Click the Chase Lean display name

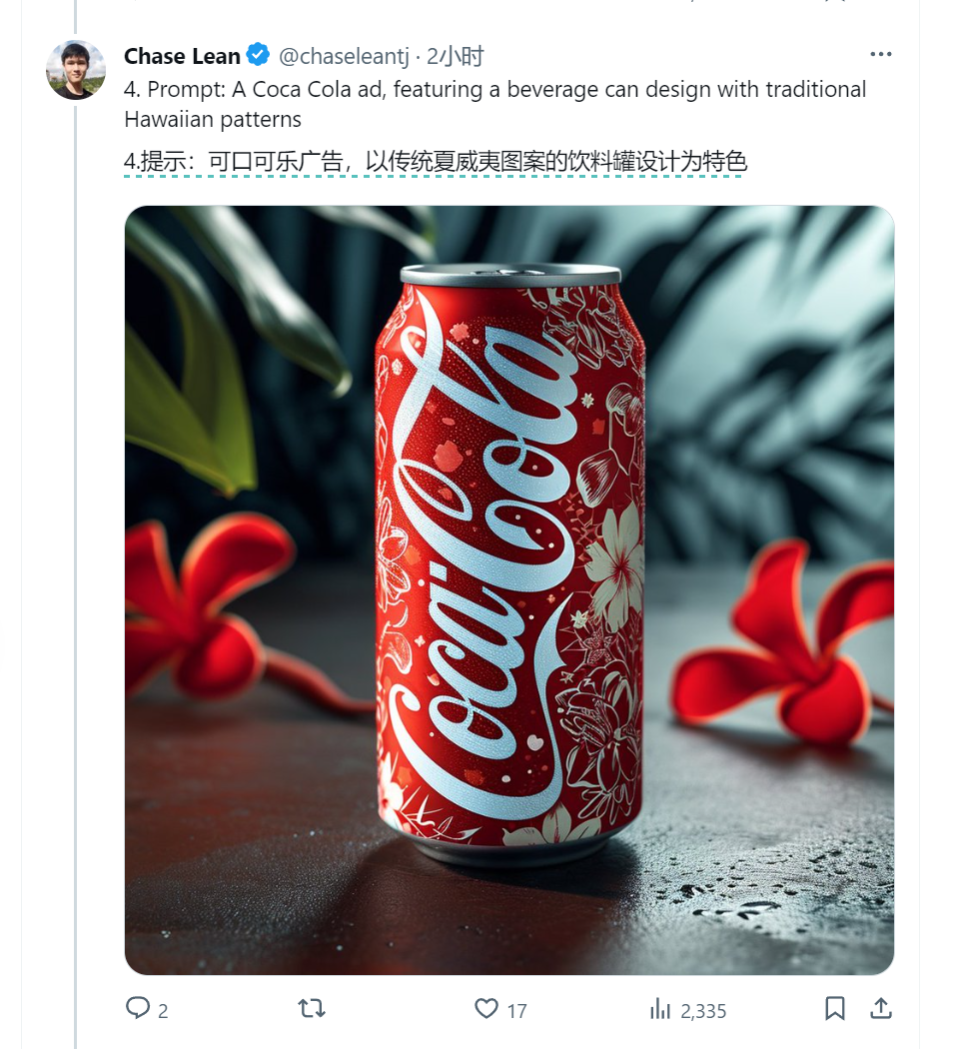pyautogui.click(x=182, y=56)
